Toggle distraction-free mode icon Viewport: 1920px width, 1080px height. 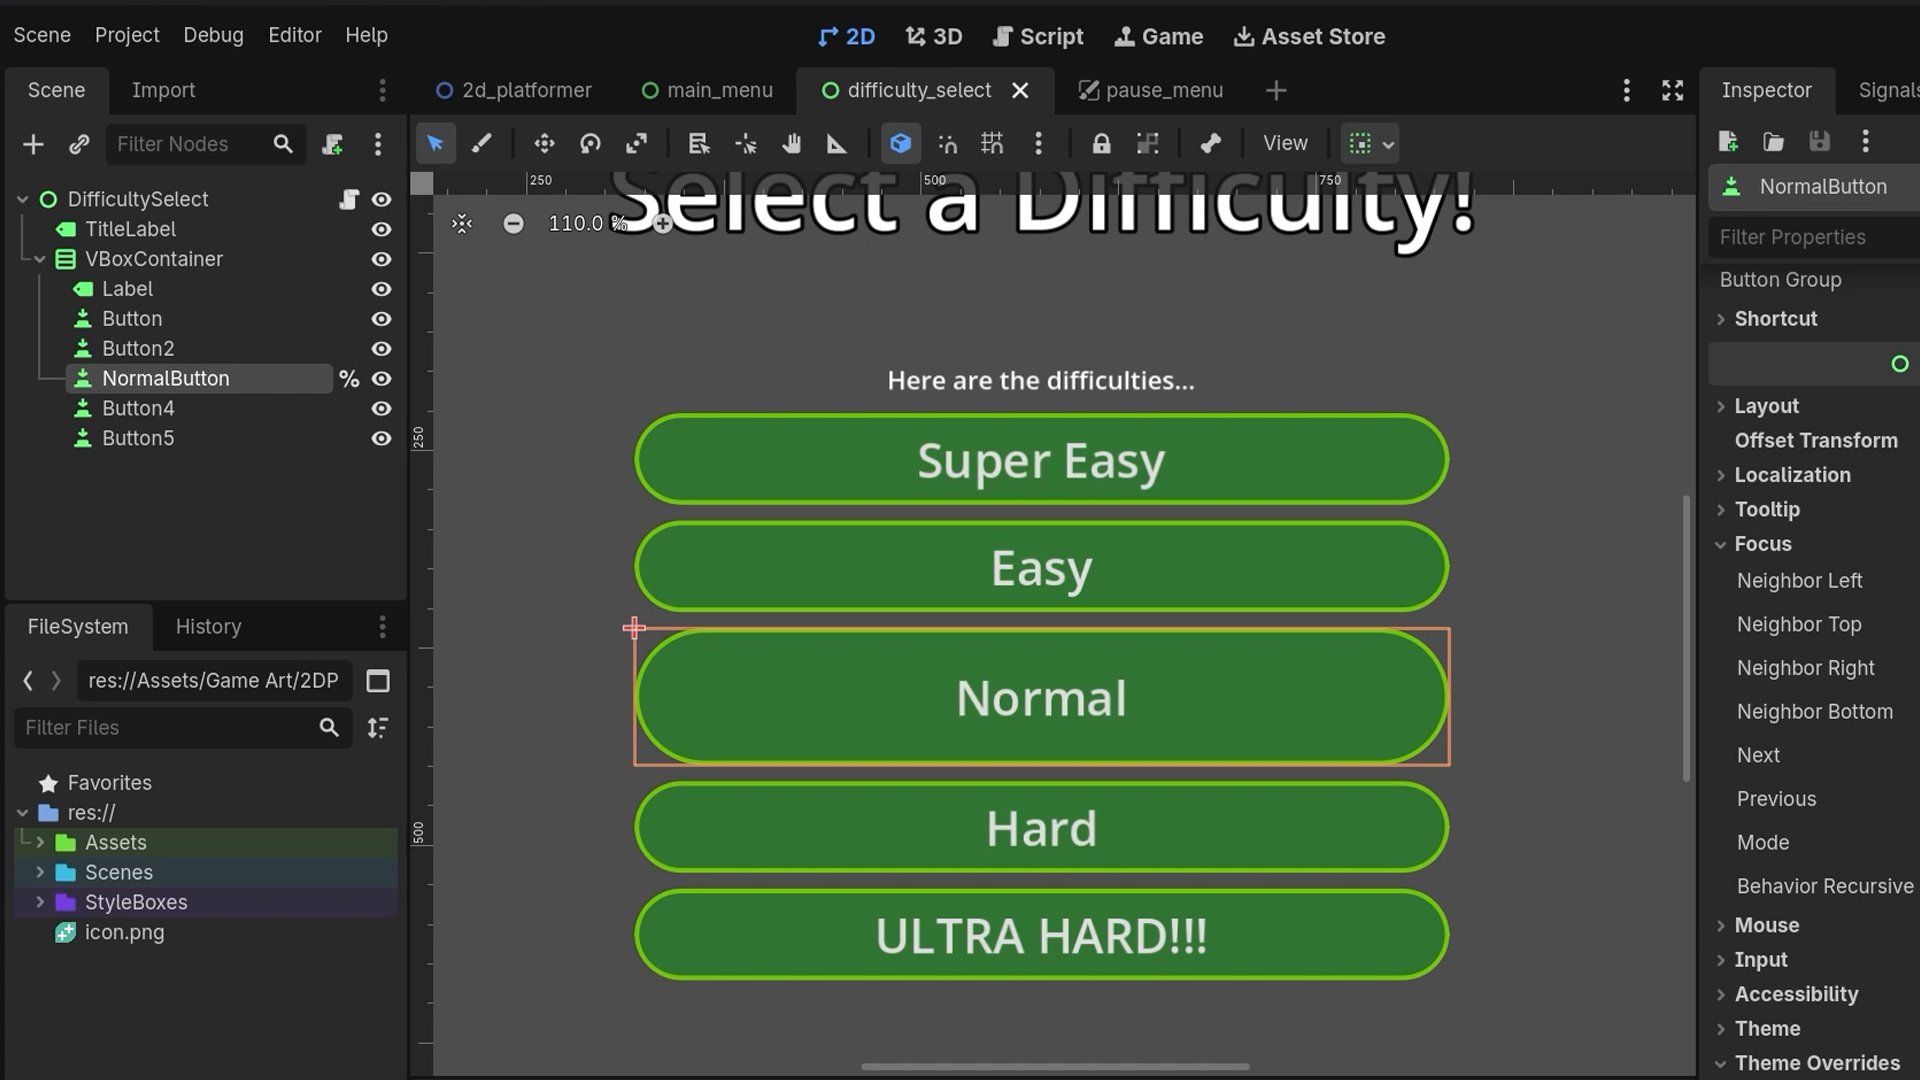pos(1672,90)
